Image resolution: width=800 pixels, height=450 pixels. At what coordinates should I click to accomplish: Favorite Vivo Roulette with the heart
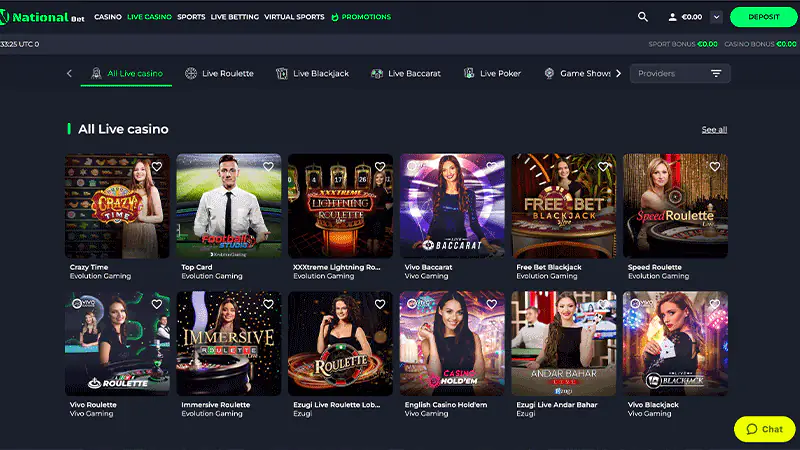(x=157, y=304)
